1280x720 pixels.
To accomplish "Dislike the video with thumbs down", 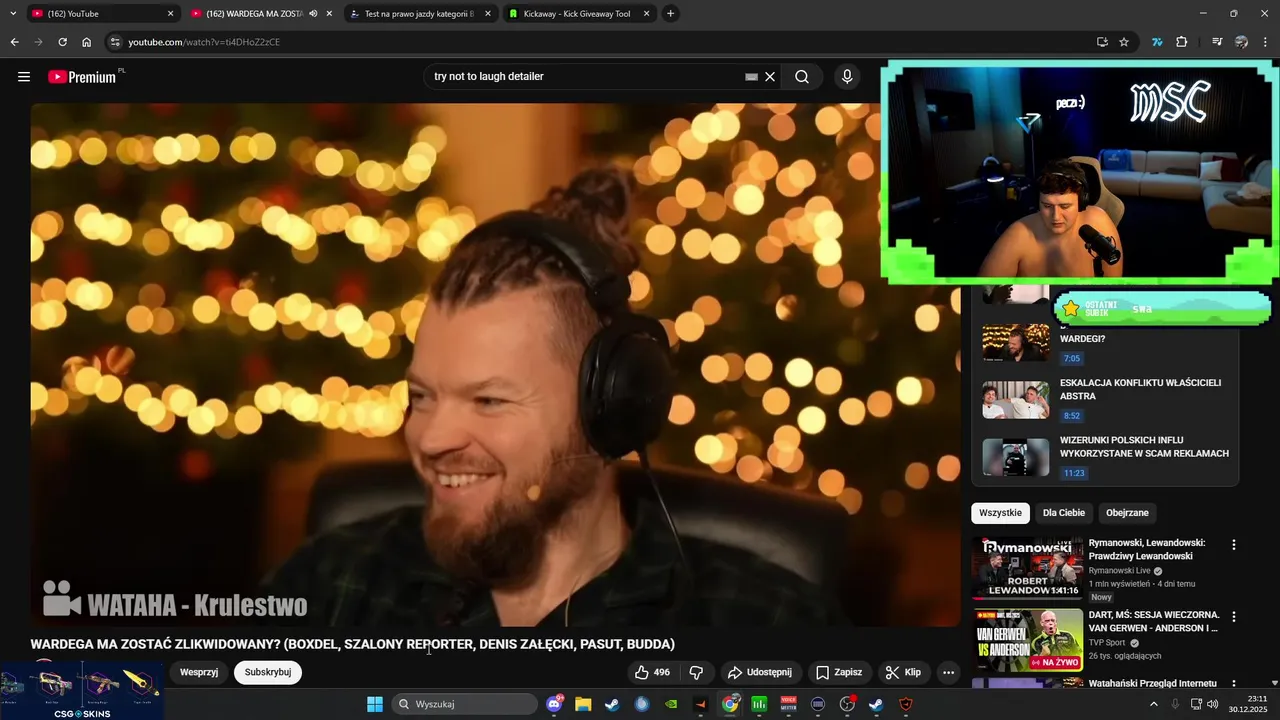I will click(x=697, y=672).
